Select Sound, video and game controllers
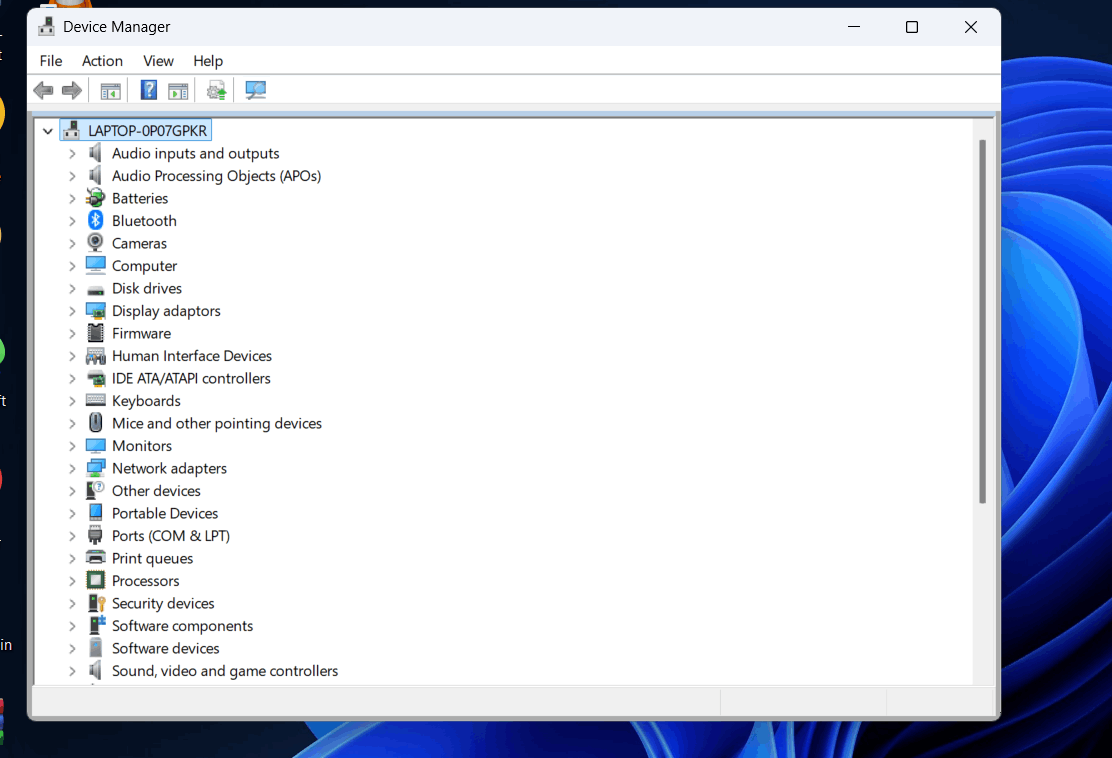 (x=225, y=671)
